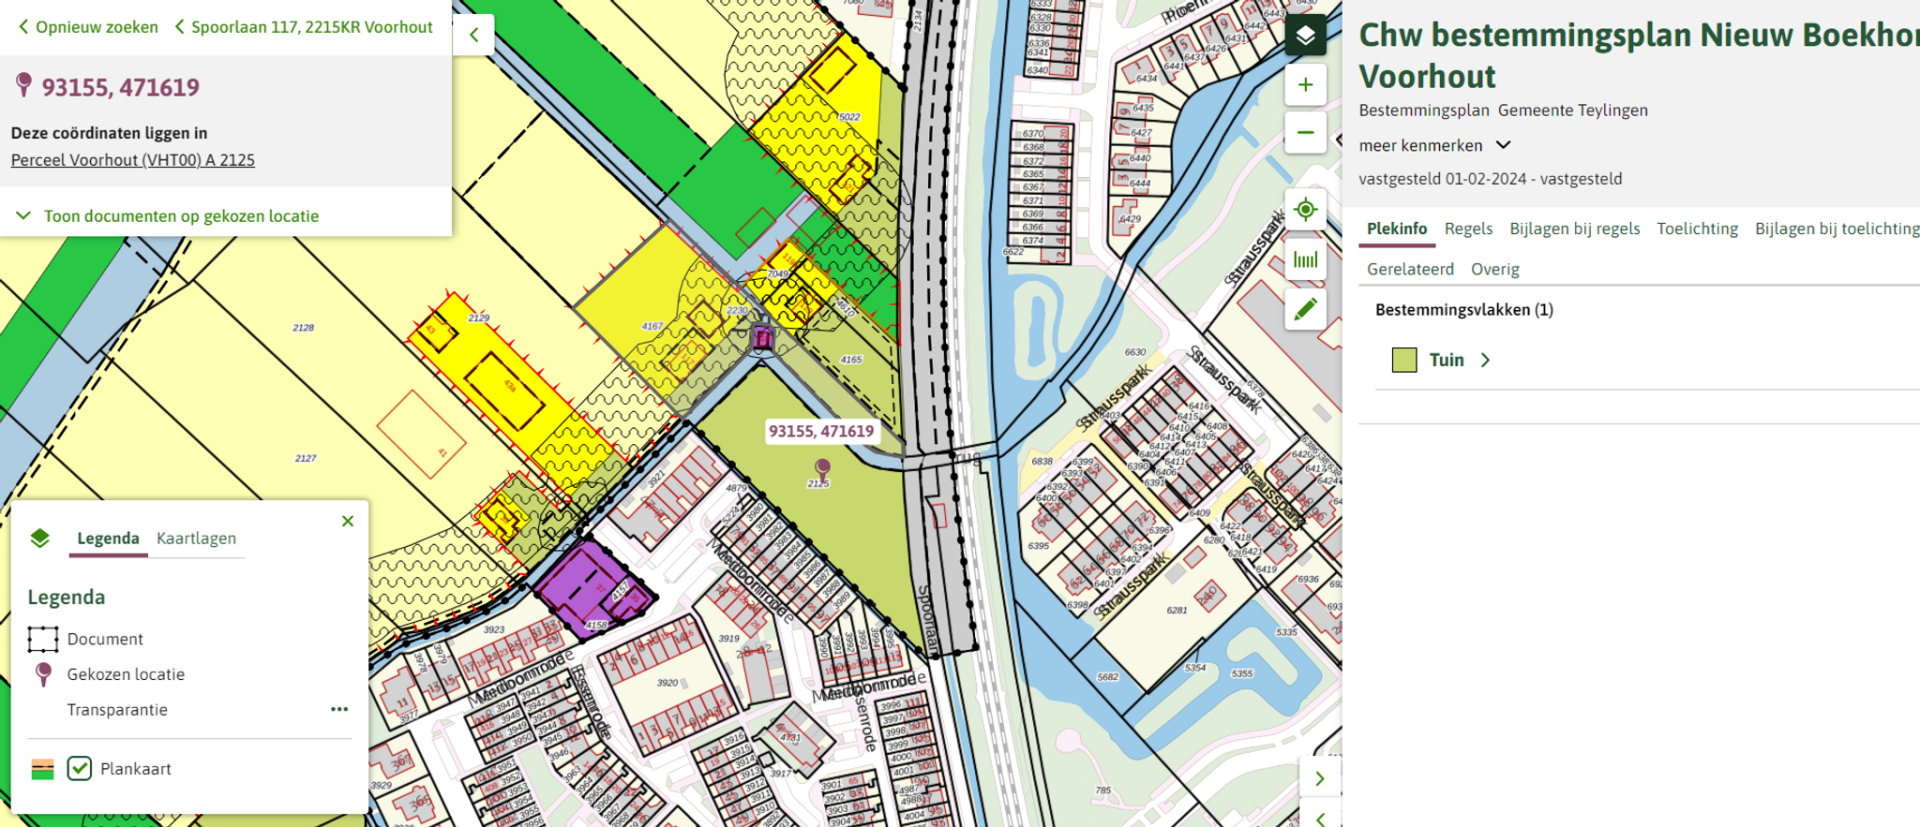Click the locate my position icon
Viewport: 1920px width, 827px height.
(x=1305, y=210)
